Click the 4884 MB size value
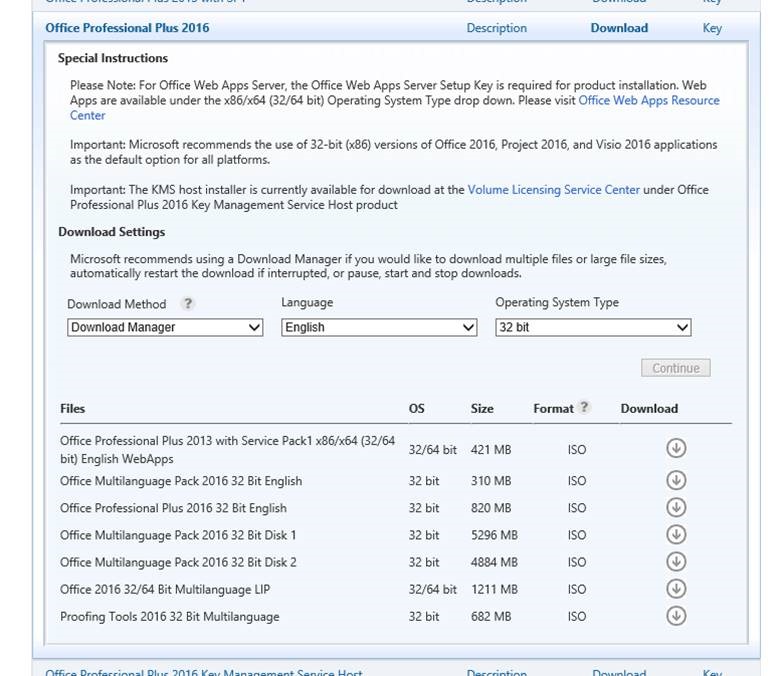Viewport: 779px width, 676px height. click(x=494, y=562)
